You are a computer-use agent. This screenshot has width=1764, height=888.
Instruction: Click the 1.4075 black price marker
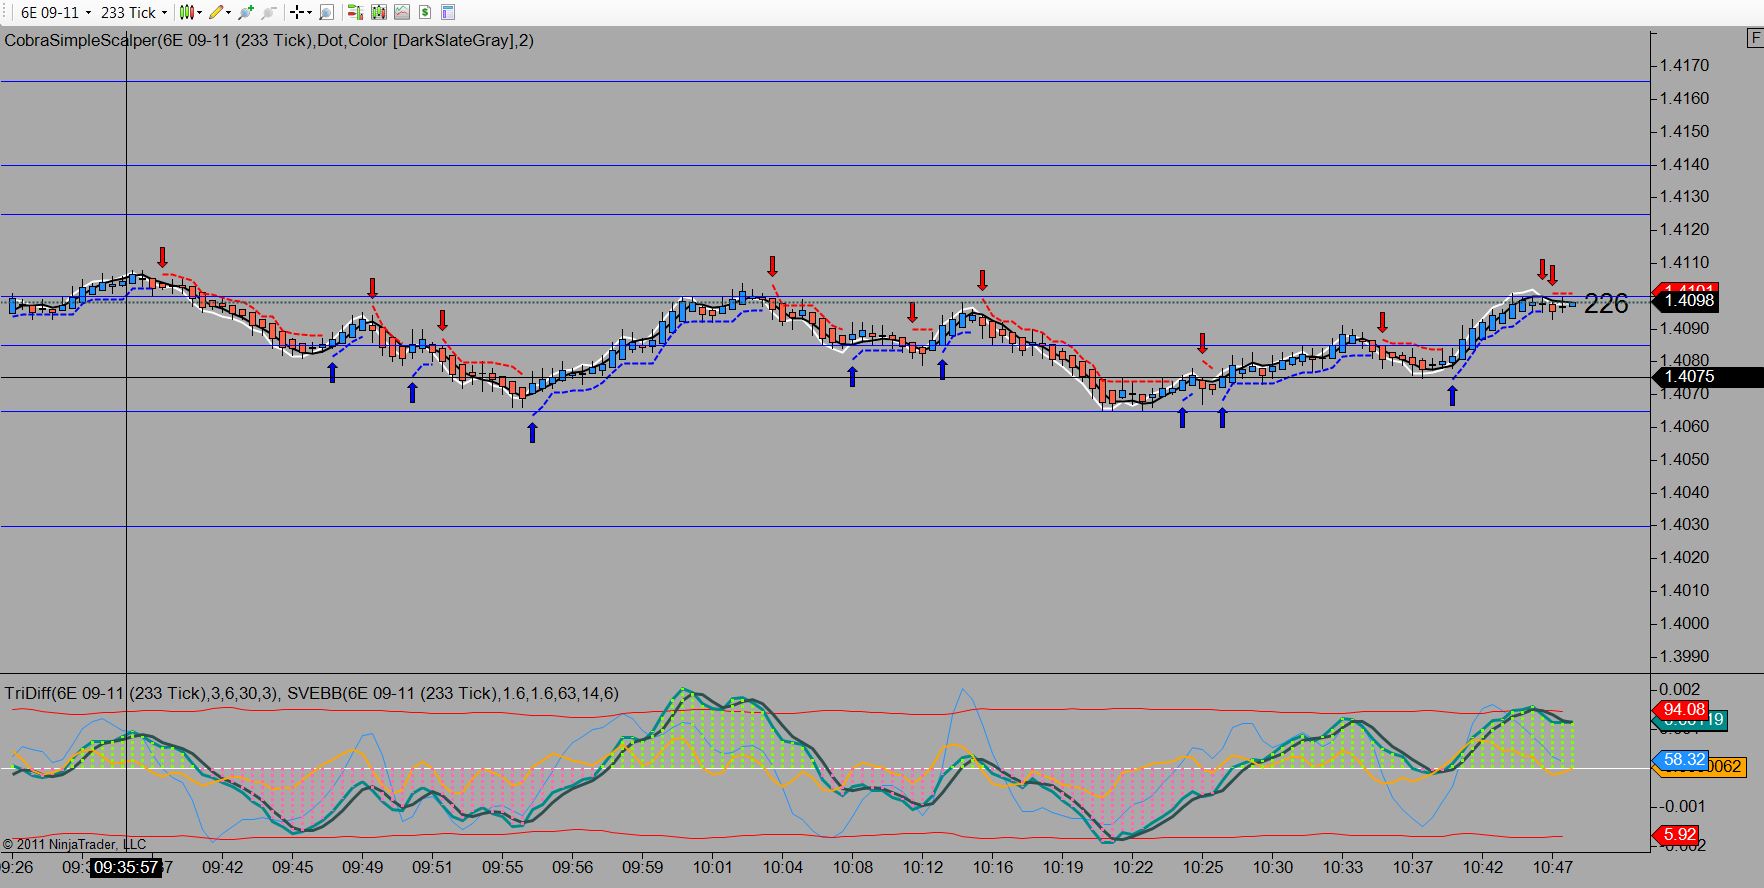tap(1706, 377)
